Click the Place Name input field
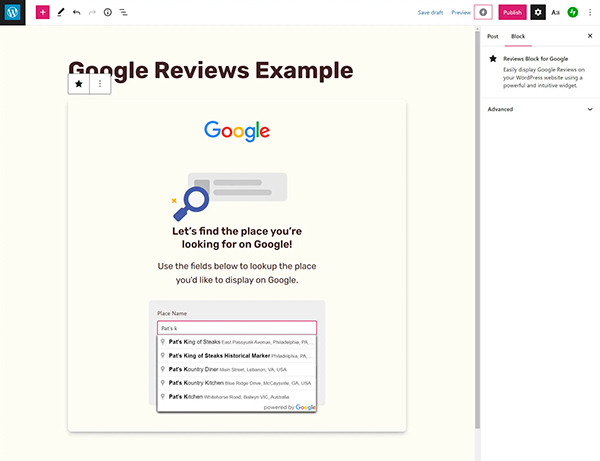This screenshot has width=600, height=461. point(237,328)
